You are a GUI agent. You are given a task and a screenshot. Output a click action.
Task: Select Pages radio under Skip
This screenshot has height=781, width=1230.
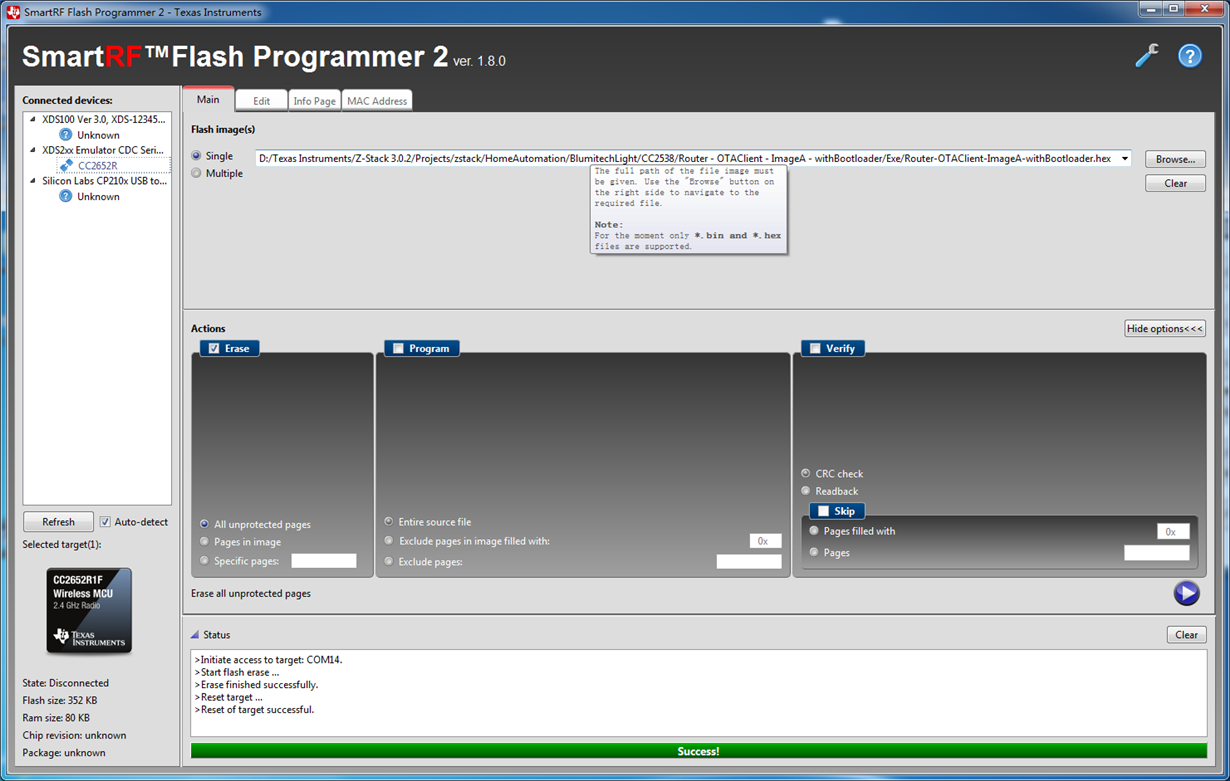pyautogui.click(x=814, y=552)
